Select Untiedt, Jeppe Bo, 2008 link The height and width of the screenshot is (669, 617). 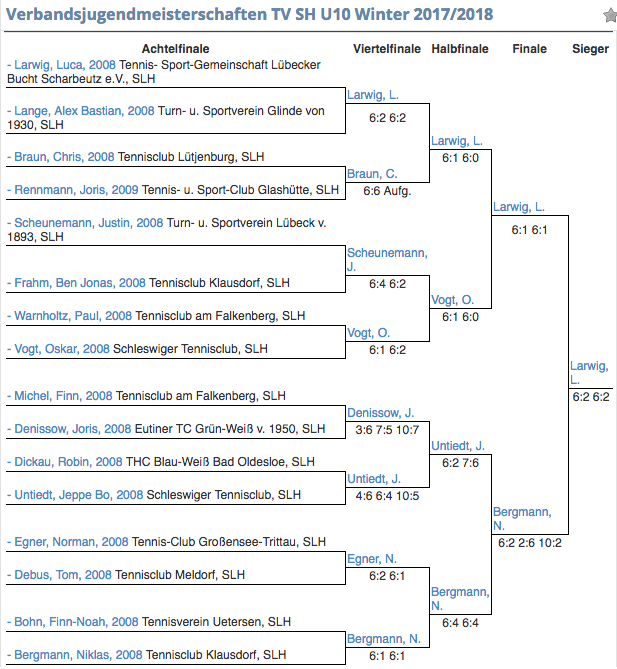(x=79, y=495)
